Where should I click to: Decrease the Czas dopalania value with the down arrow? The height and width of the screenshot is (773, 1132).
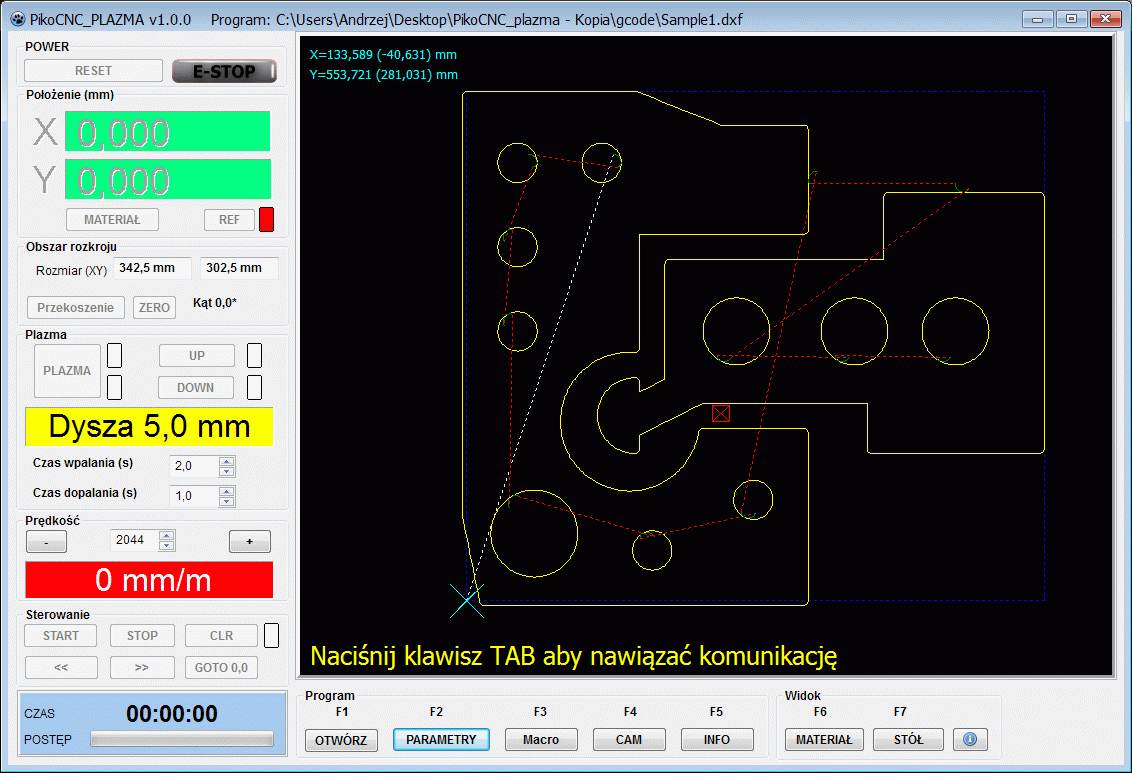(x=227, y=501)
